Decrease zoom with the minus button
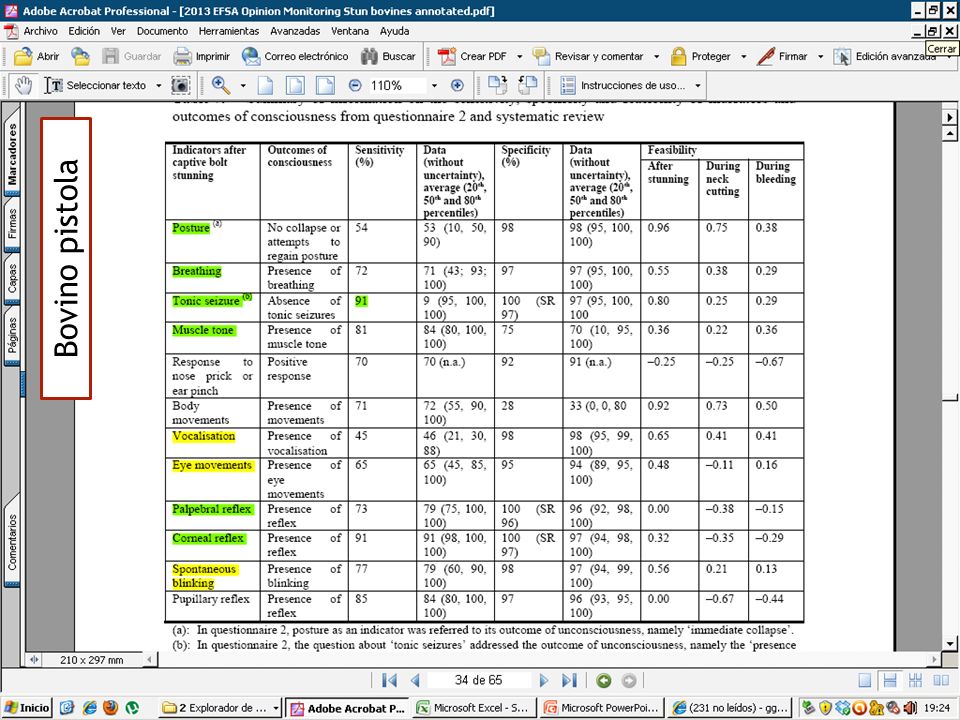The image size is (960, 720). pos(355,86)
